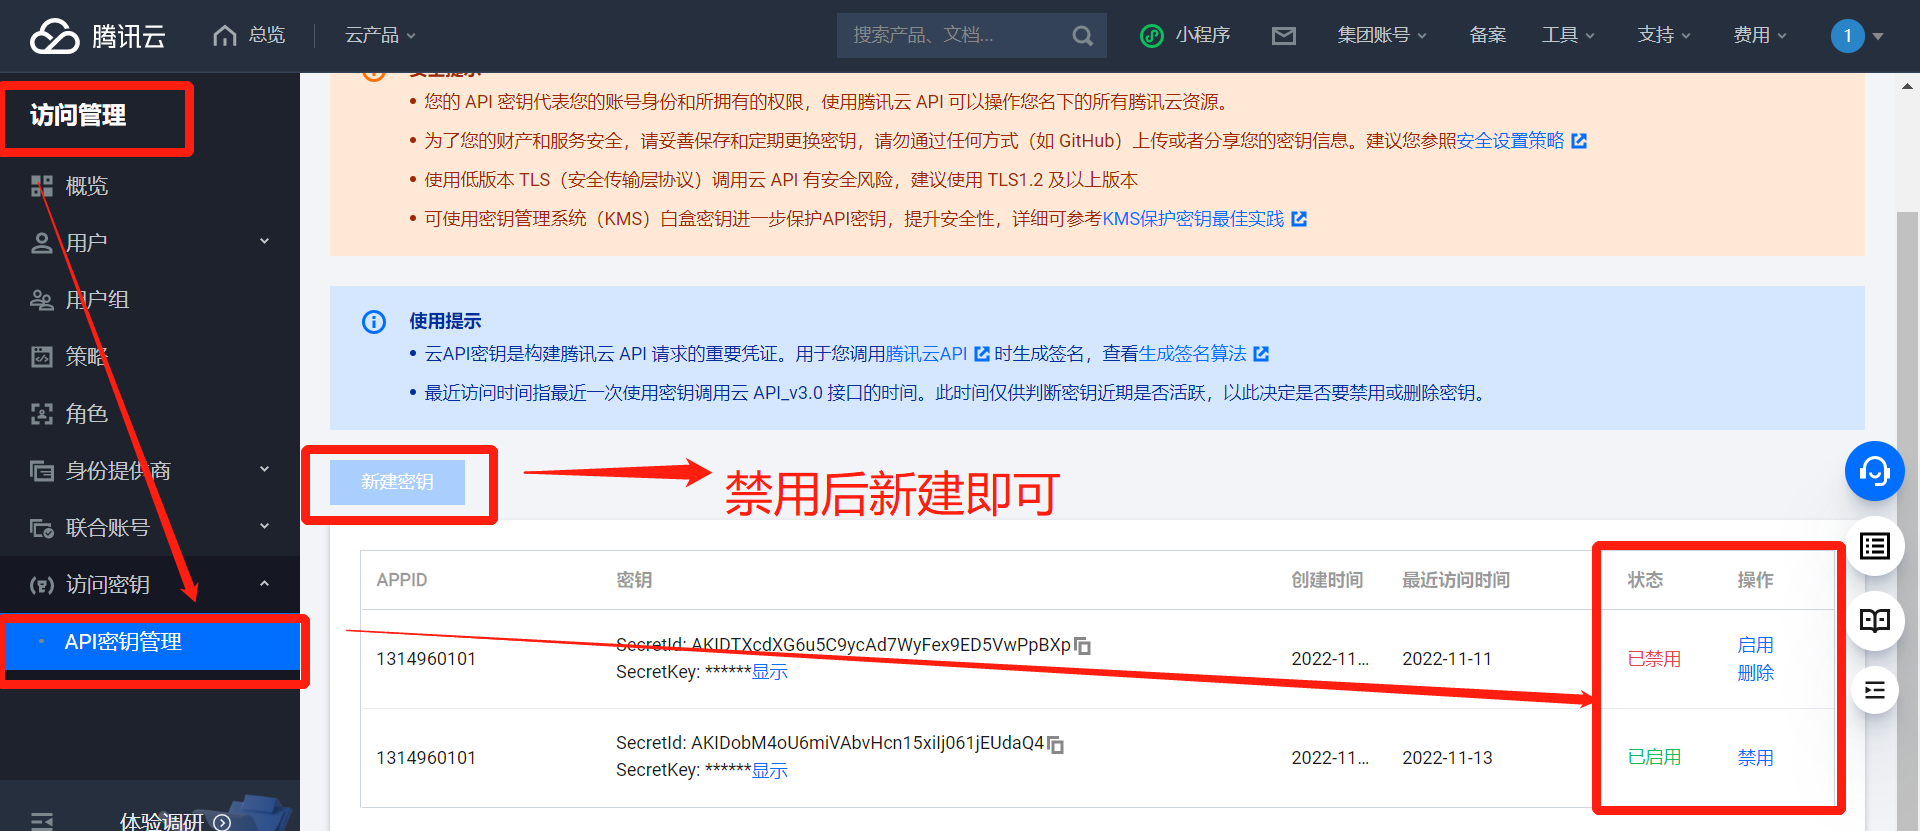Open the 小程序 mini program icon

click(1152, 36)
